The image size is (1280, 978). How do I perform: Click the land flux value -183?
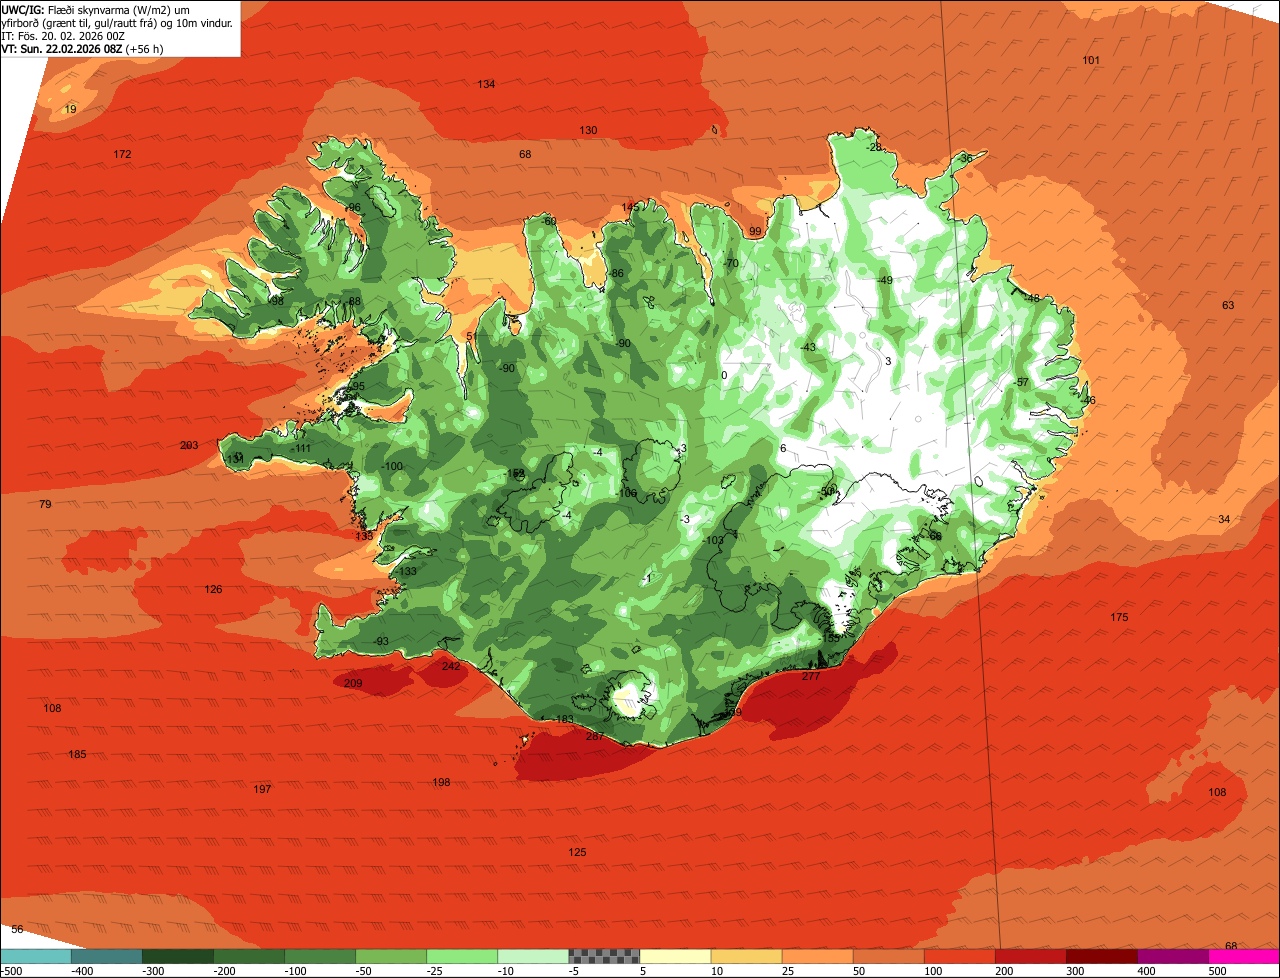pos(564,719)
